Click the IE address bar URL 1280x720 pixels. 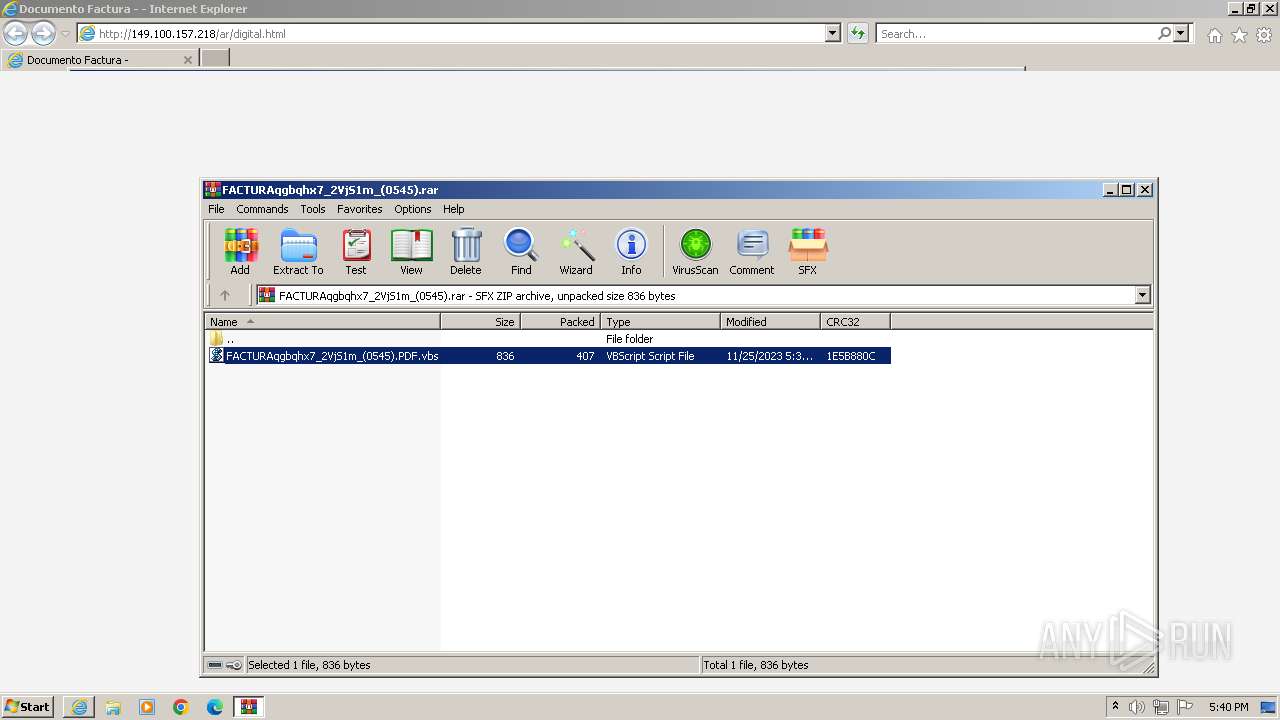click(x=192, y=34)
